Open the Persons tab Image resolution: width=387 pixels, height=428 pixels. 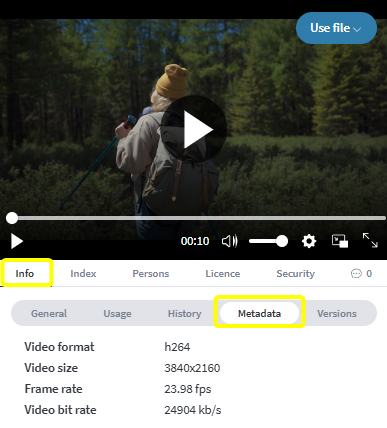point(151,274)
